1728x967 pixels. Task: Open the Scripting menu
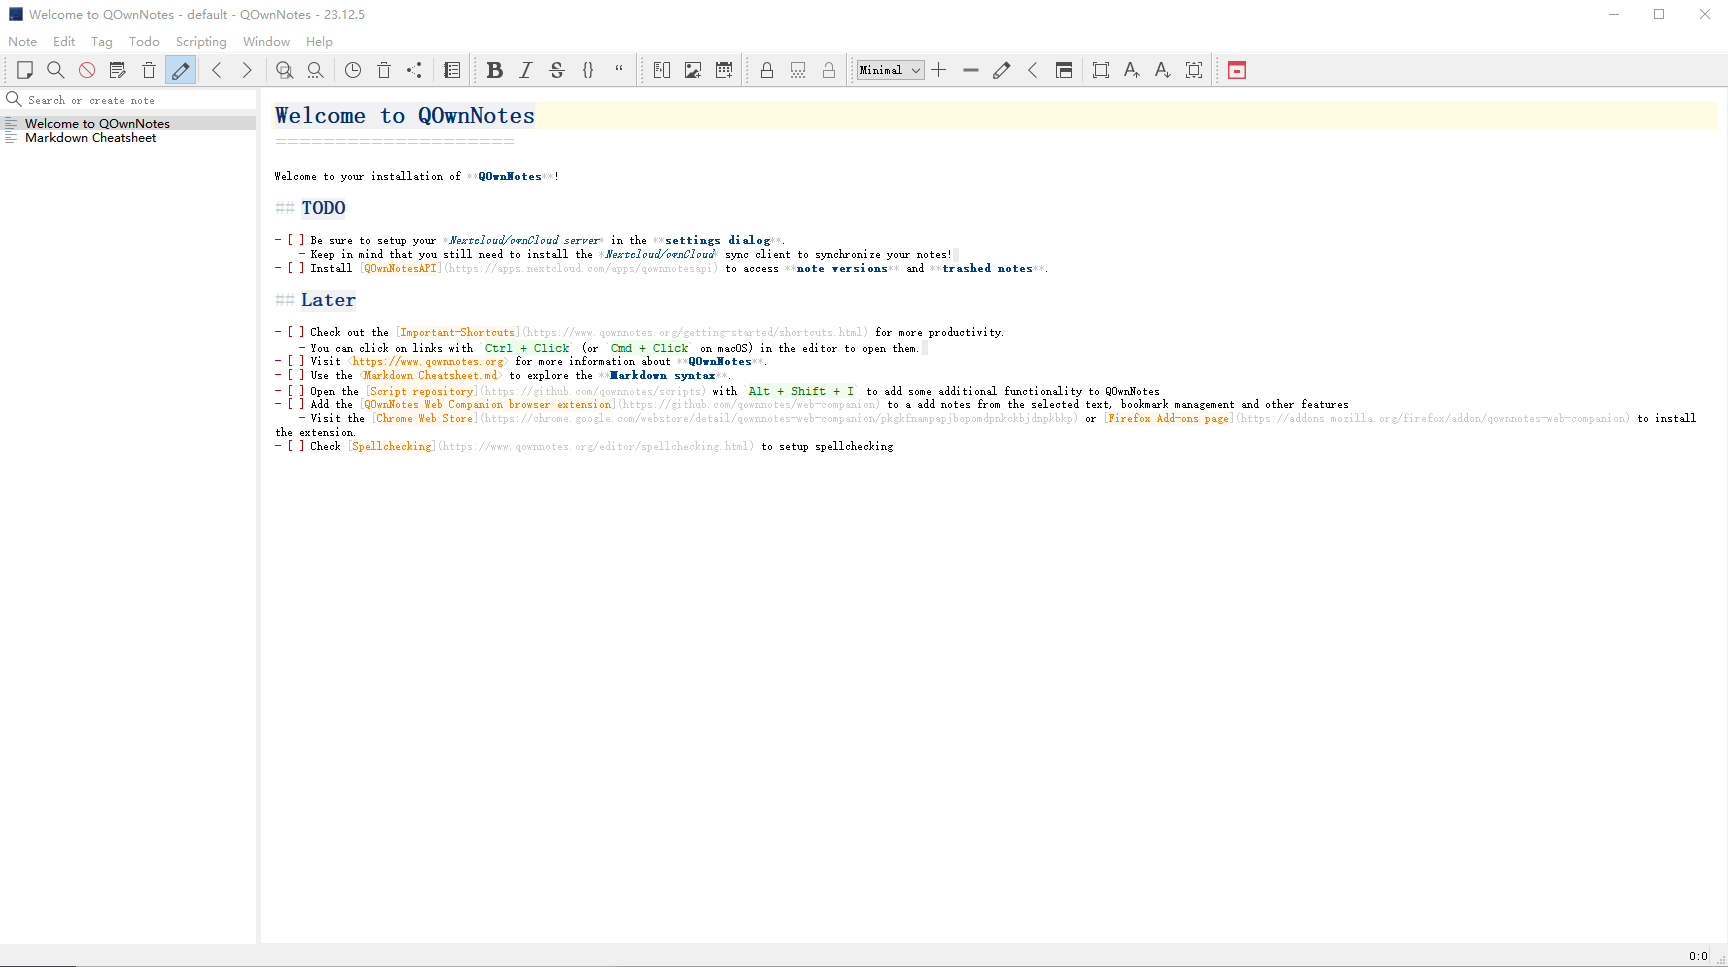point(201,42)
